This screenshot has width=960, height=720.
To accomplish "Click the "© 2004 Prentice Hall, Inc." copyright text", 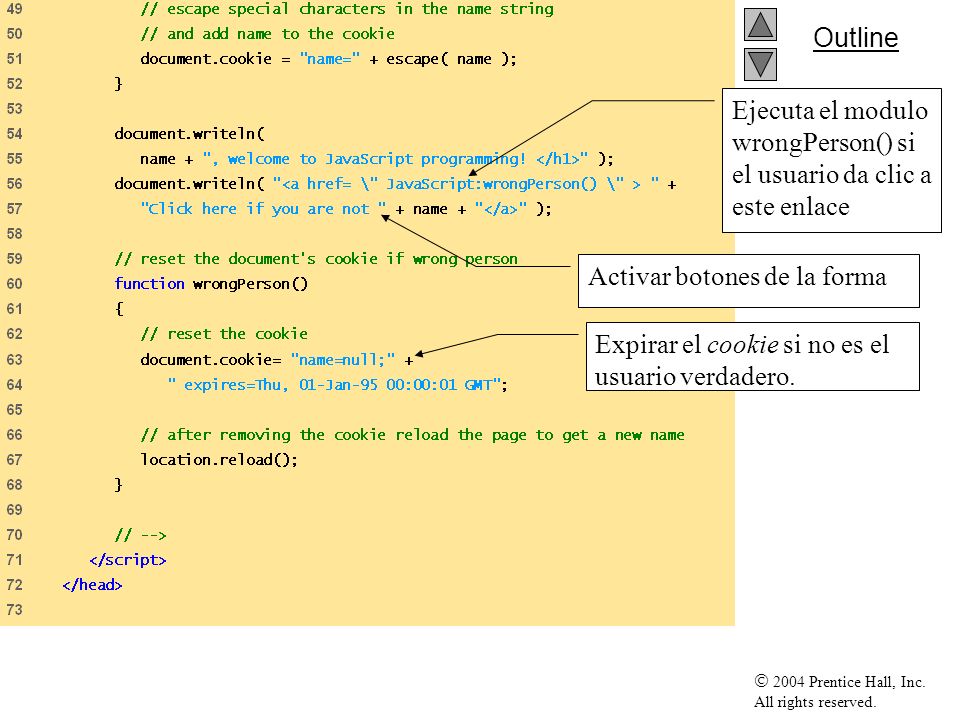I will (839, 681).
